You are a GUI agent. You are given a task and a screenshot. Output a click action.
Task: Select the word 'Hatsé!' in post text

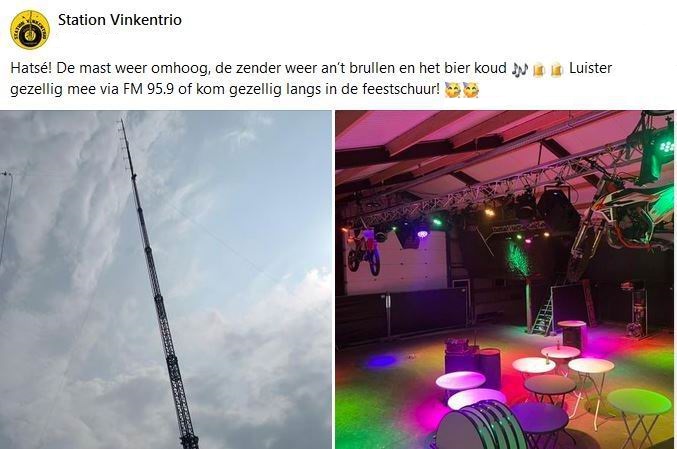(x=31, y=68)
